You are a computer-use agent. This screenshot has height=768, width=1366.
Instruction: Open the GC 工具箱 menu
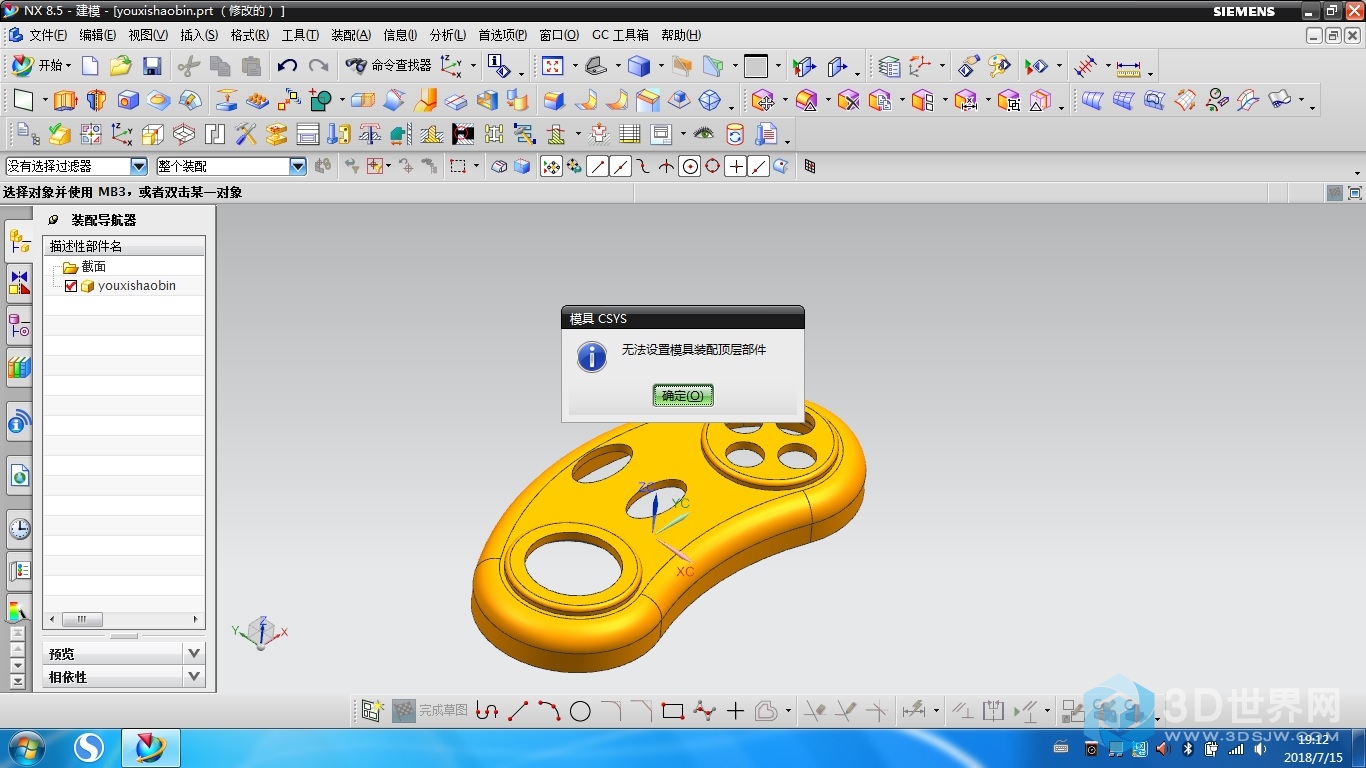click(620, 35)
